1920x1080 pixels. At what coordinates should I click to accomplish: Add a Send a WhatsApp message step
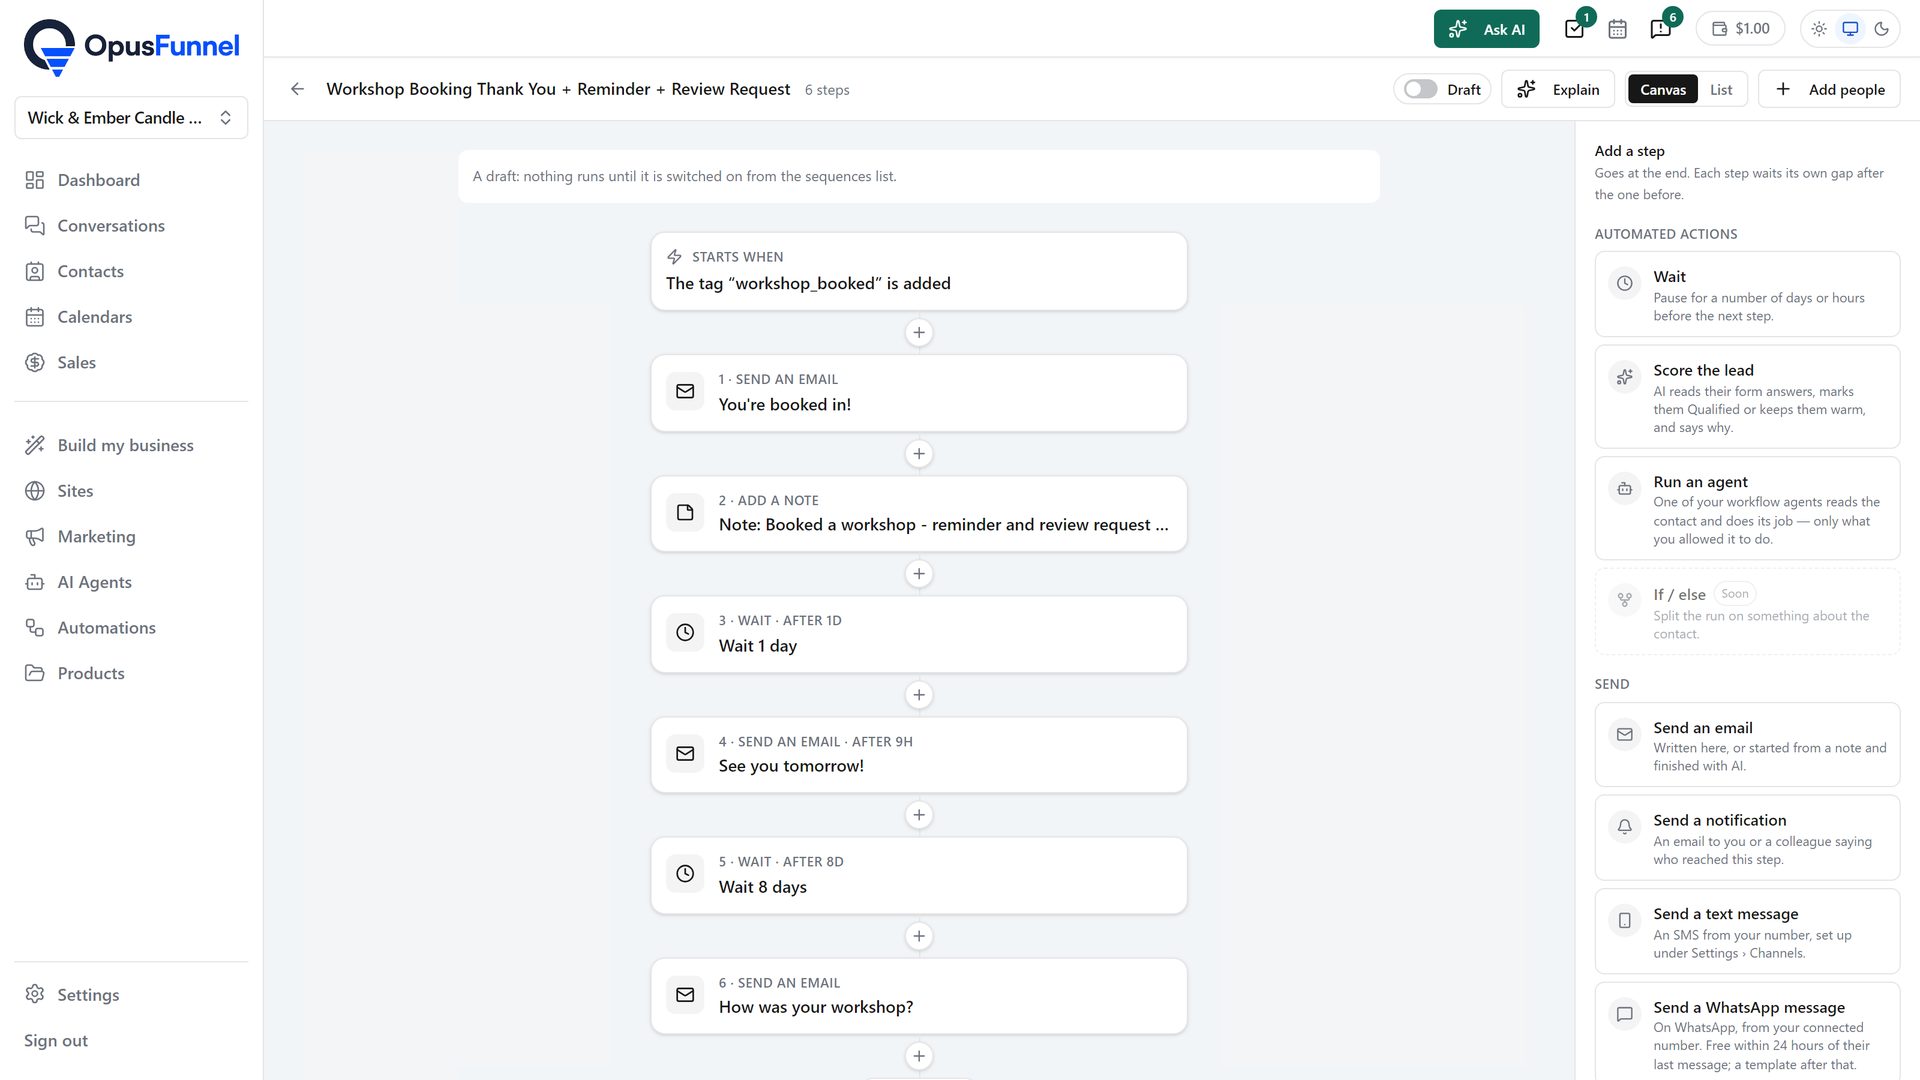point(1747,1032)
